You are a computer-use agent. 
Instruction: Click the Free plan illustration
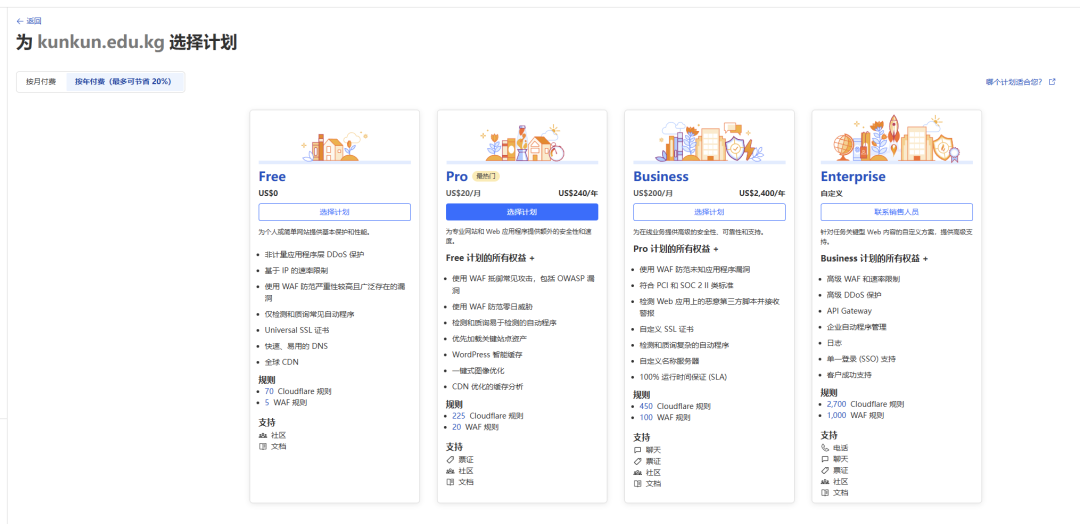[x=335, y=147]
